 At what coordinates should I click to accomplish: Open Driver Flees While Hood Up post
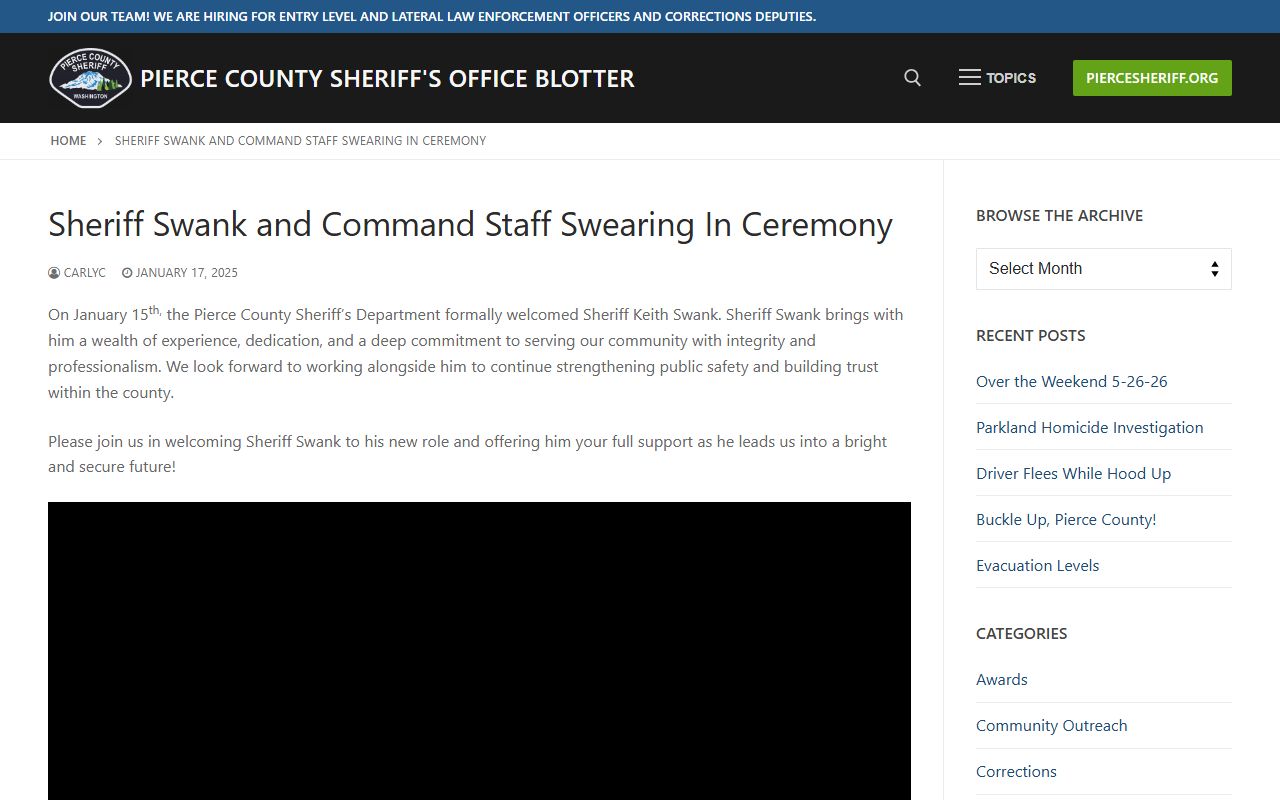(x=1073, y=473)
